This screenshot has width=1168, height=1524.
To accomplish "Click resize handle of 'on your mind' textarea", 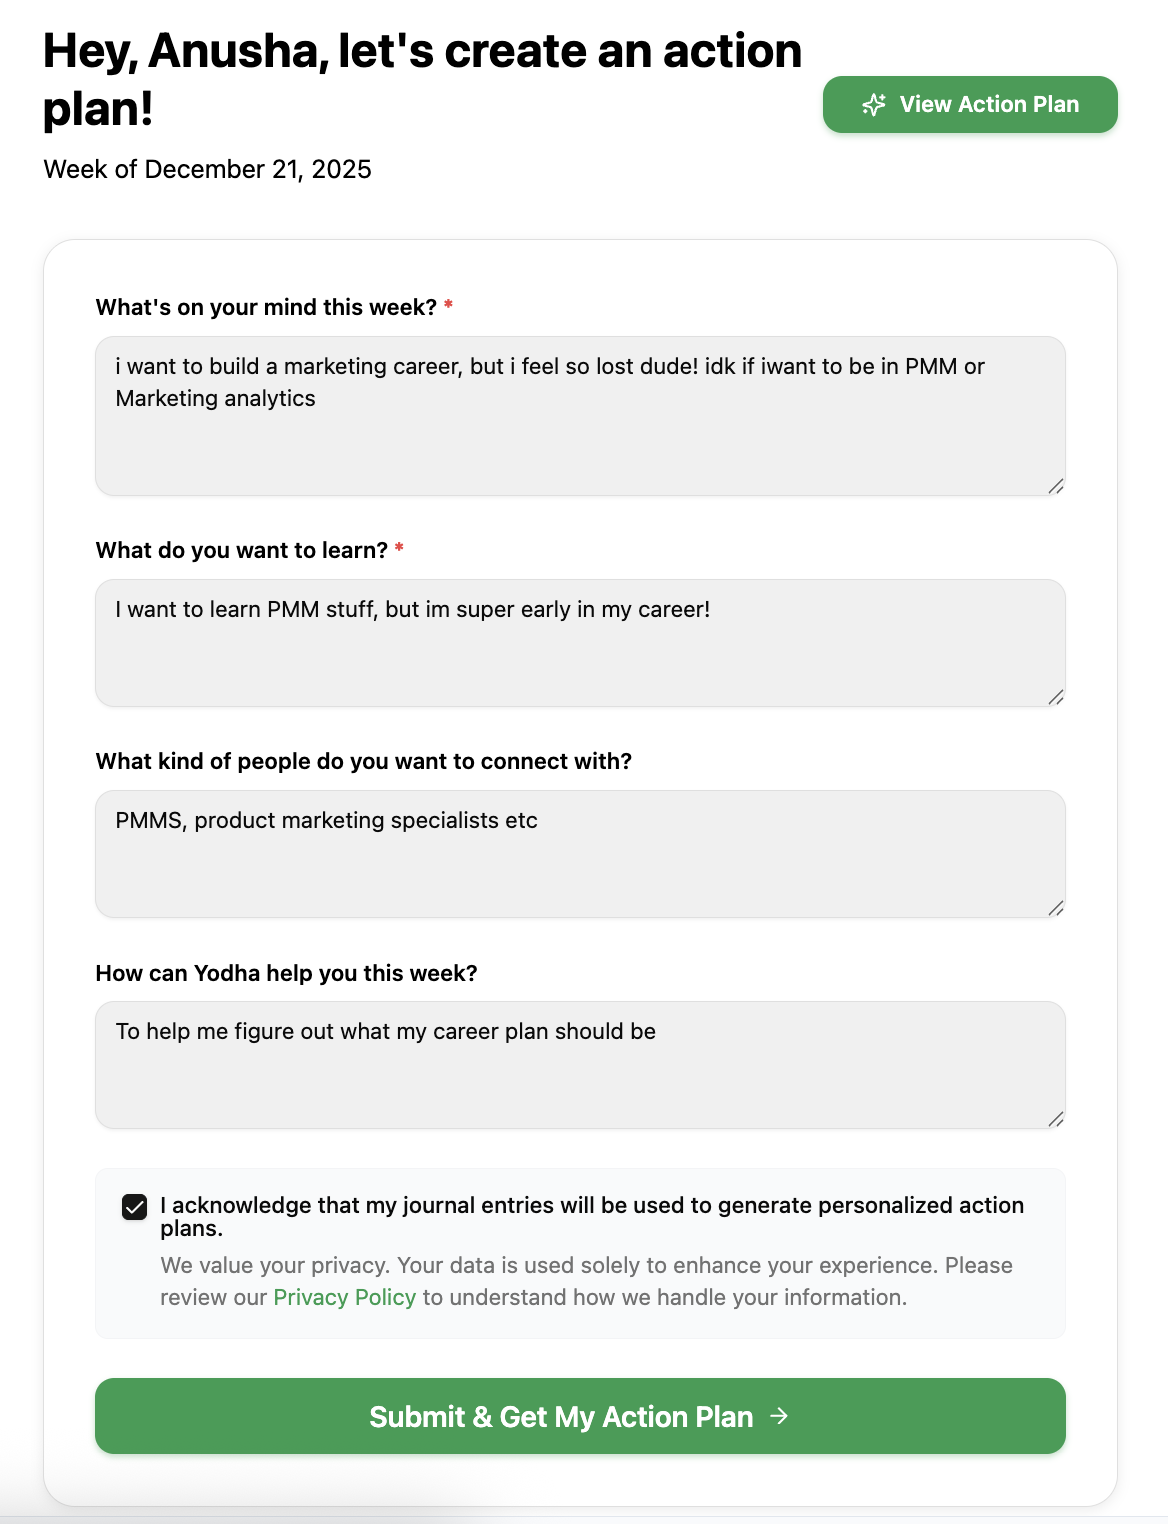I will tap(1055, 486).
